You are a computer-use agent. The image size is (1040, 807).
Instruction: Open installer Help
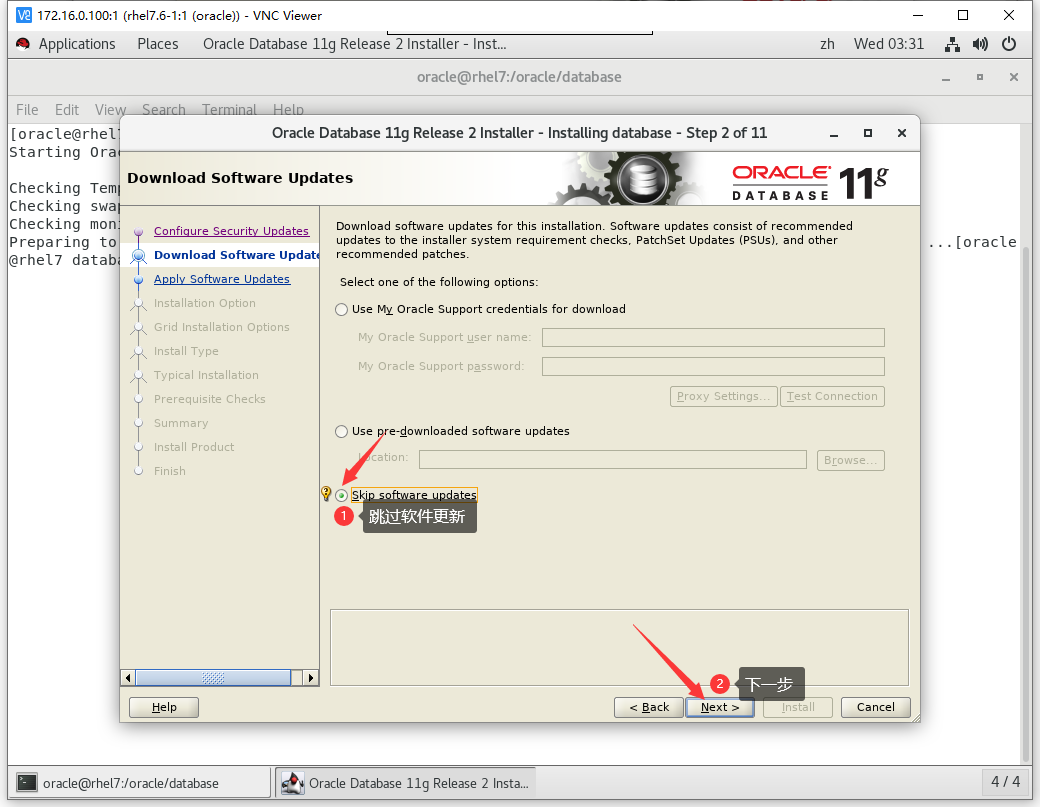click(164, 707)
